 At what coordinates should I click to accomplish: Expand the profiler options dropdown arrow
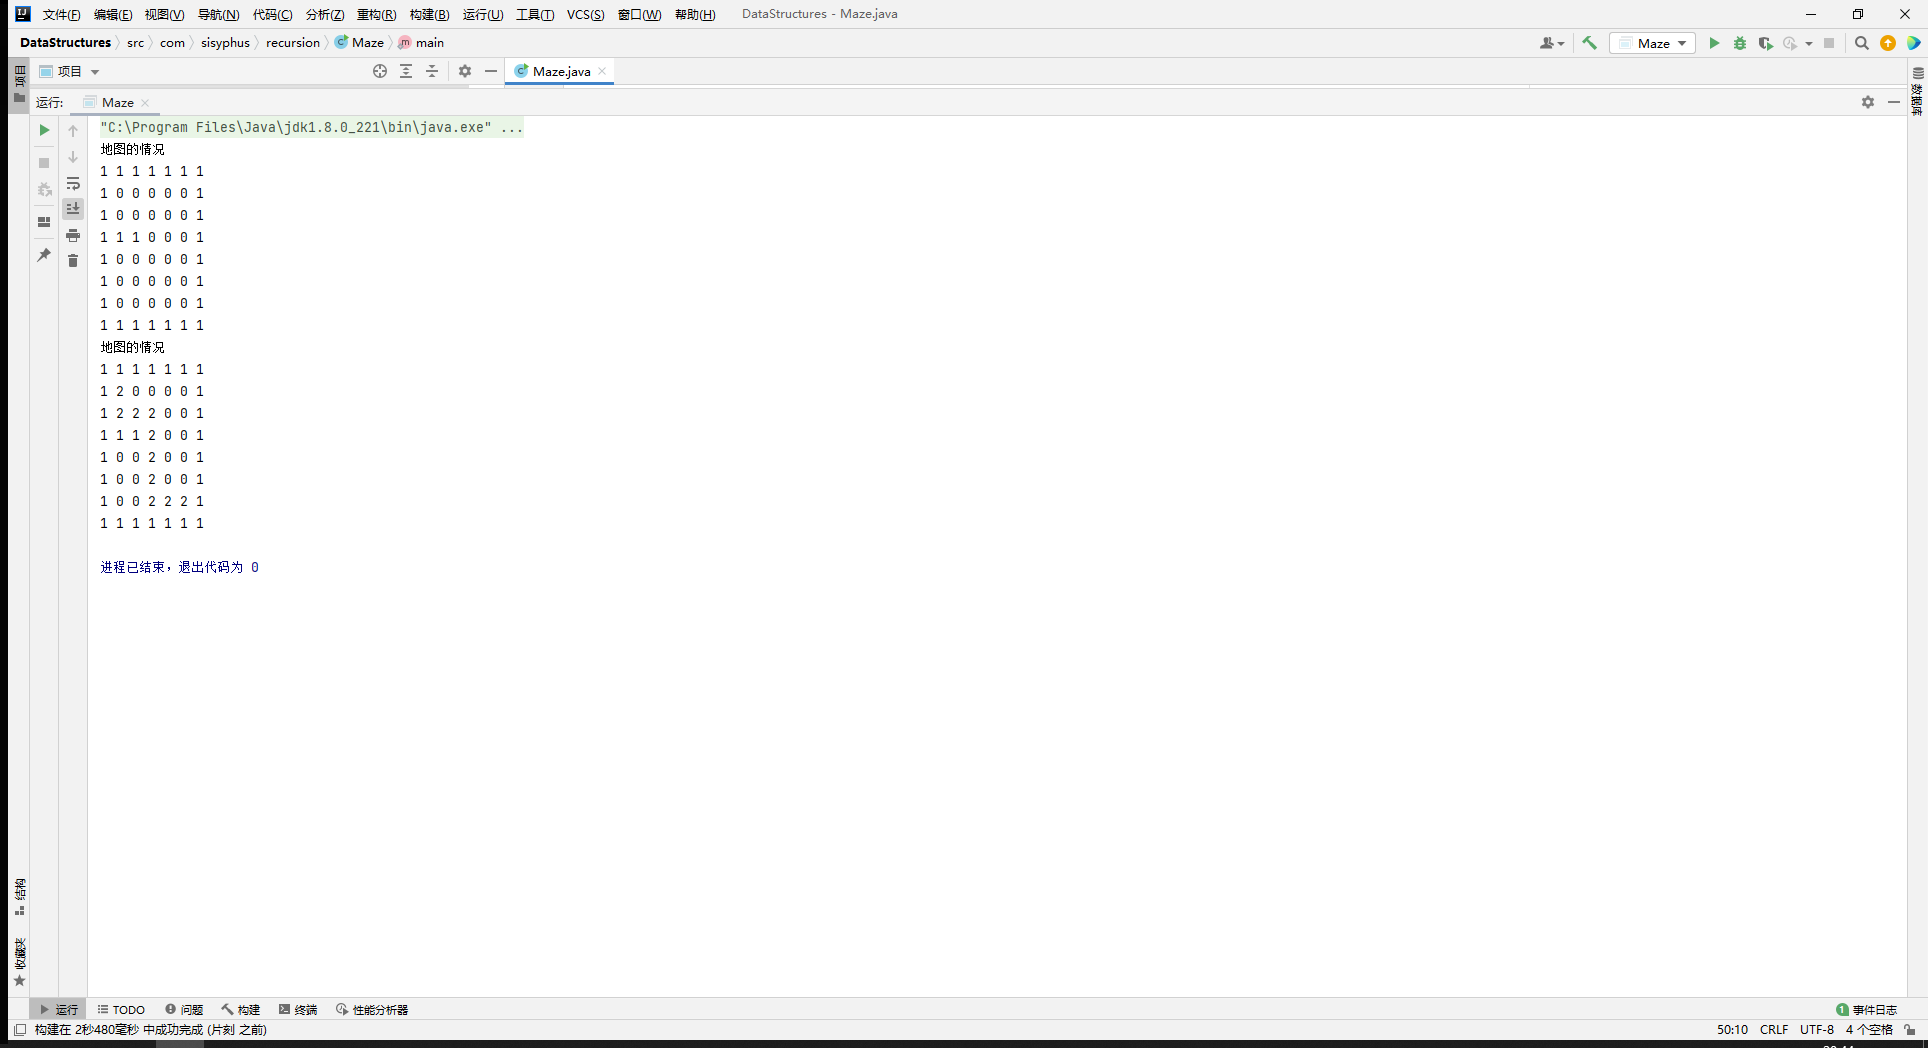tap(1809, 43)
